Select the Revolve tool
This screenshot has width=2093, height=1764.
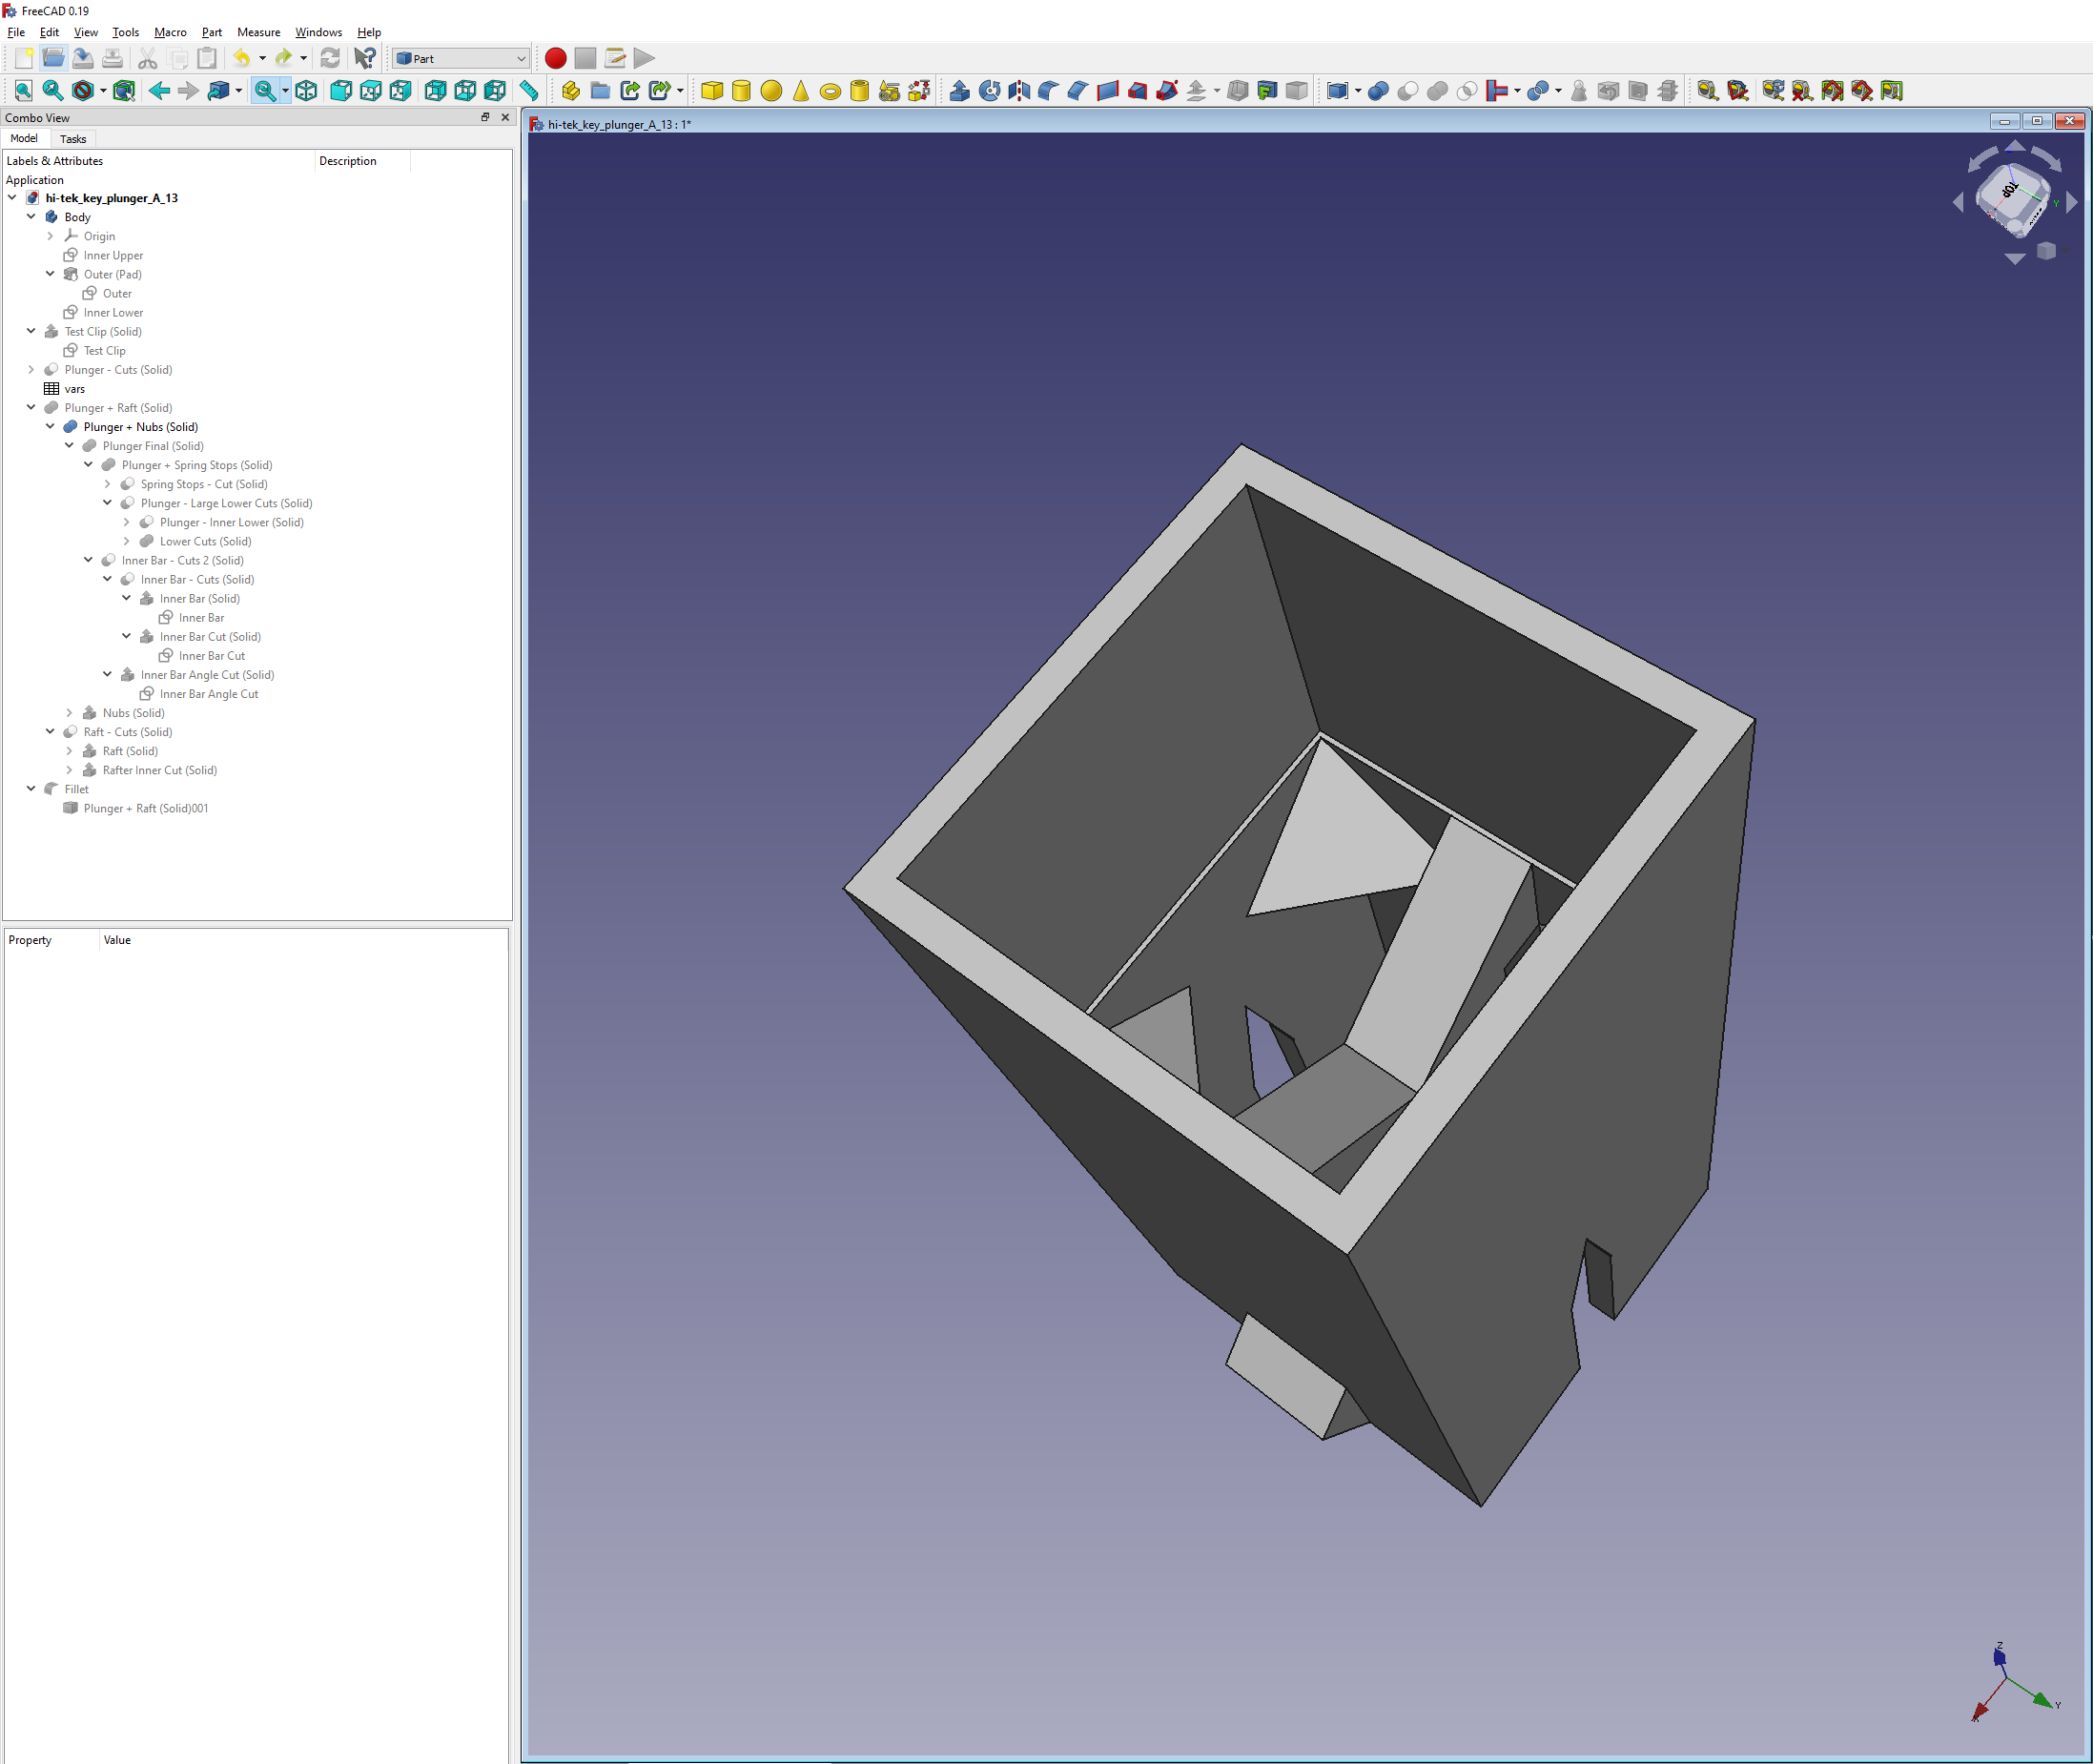[989, 91]
